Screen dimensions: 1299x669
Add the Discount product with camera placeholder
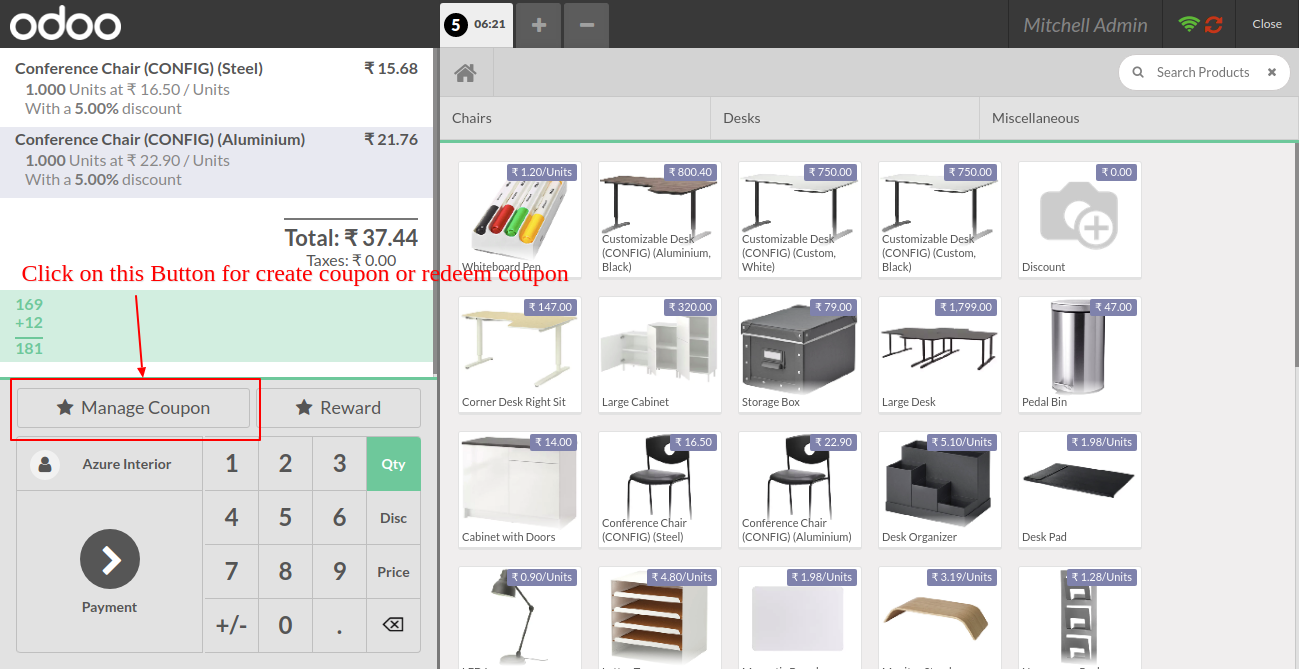(x=1080, y=220)
